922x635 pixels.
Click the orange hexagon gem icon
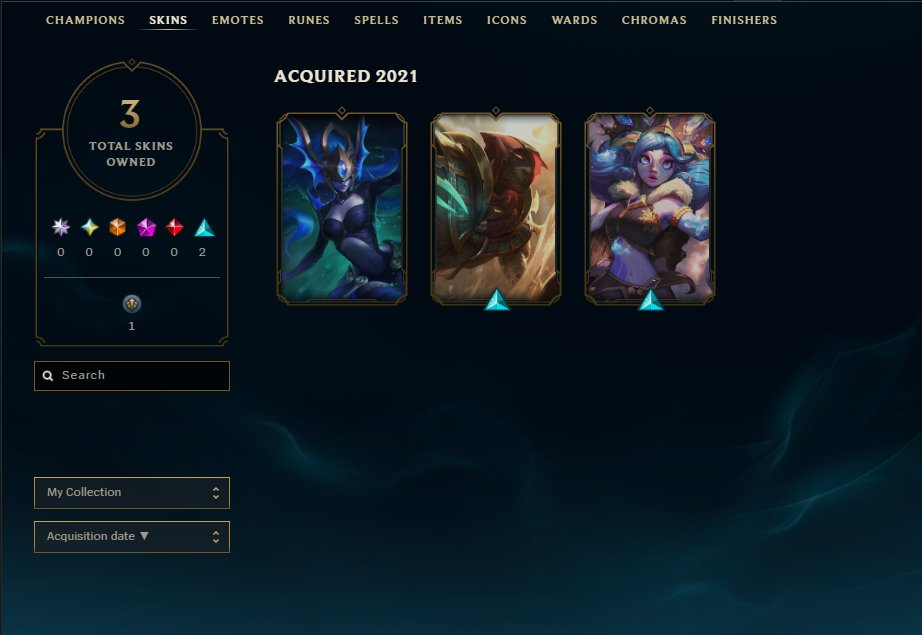[x=118, y=227]
